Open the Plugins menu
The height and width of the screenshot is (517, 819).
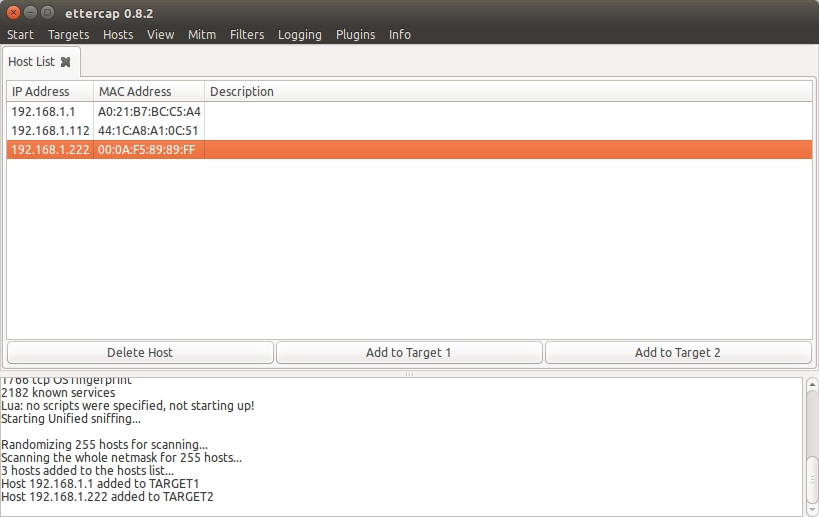[356, 34]
